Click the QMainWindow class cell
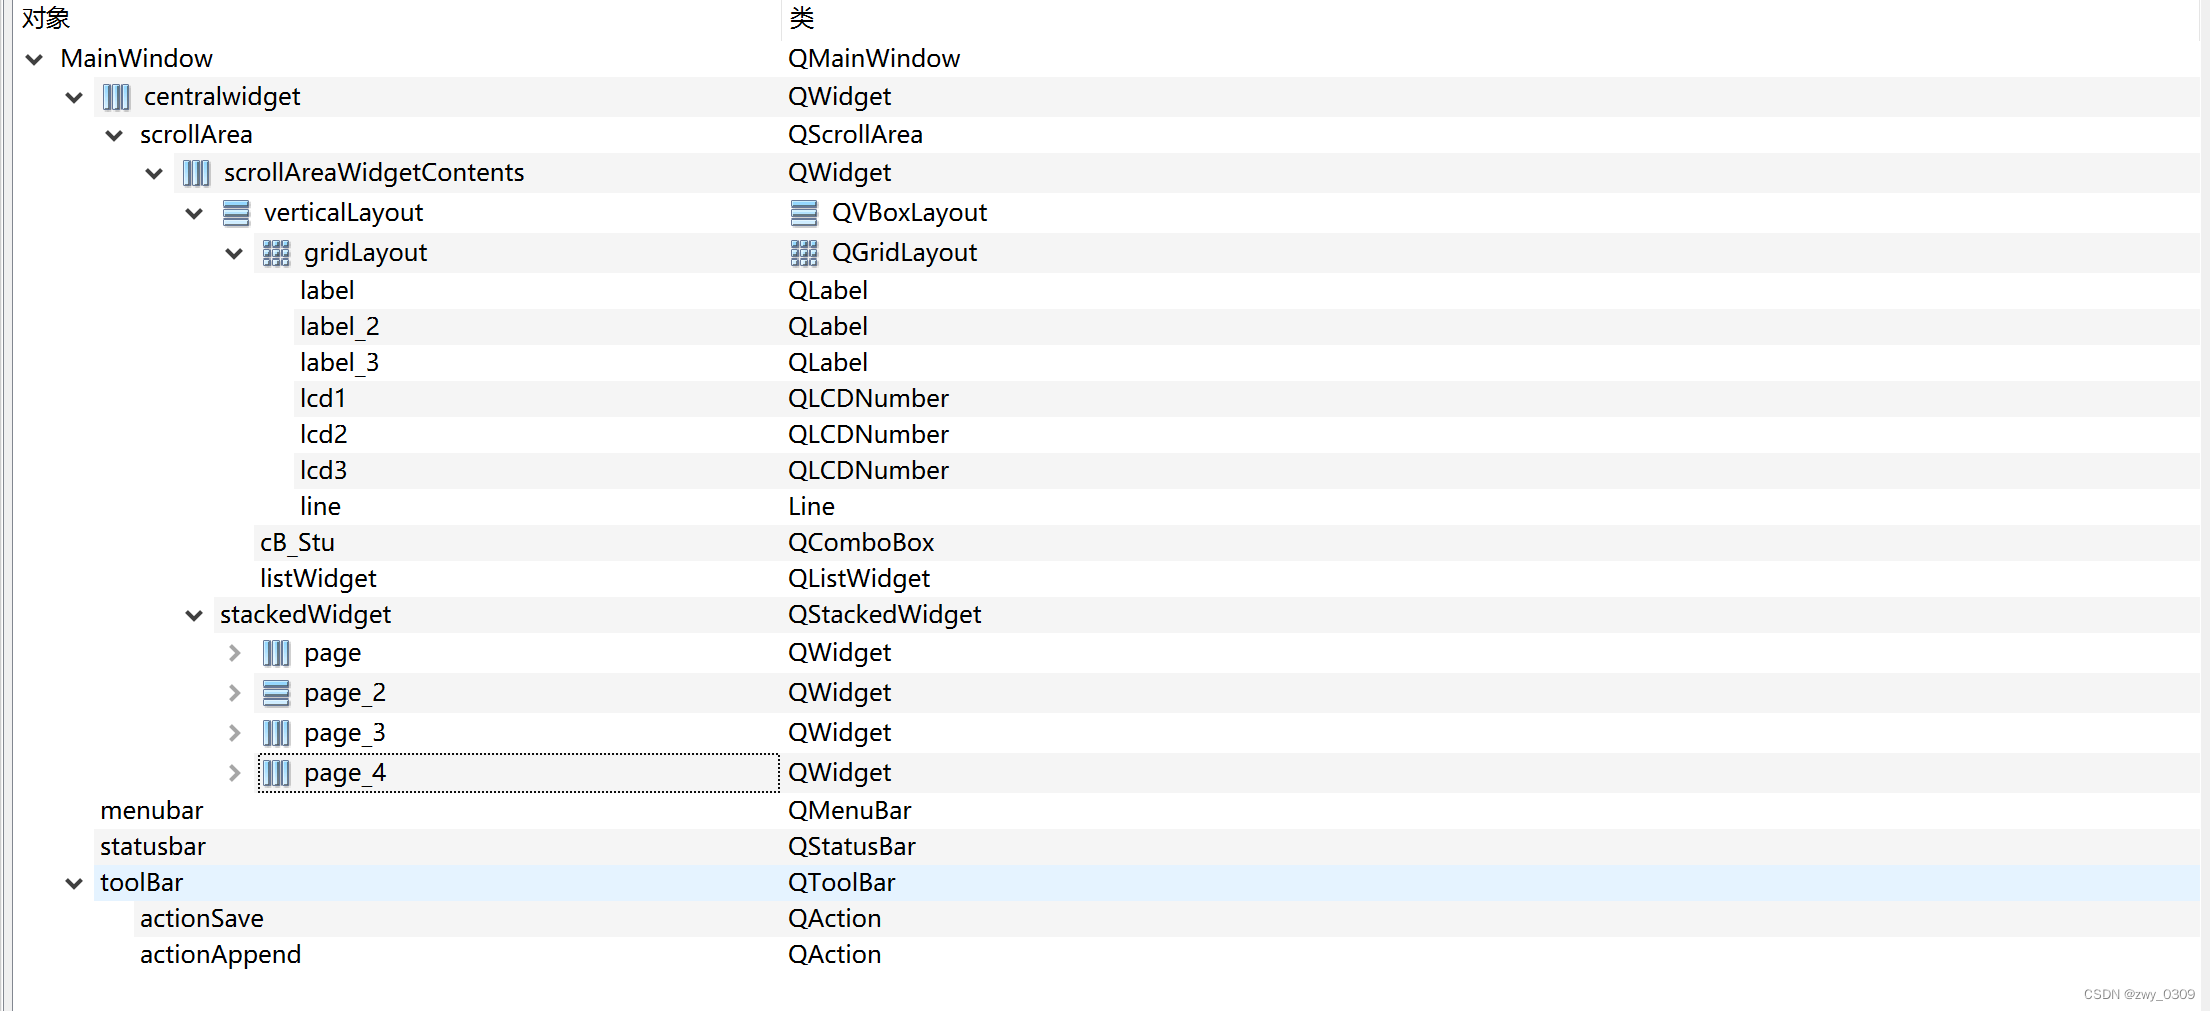The height and width of the screenshot is (1011, 2210). coord(874,59)
